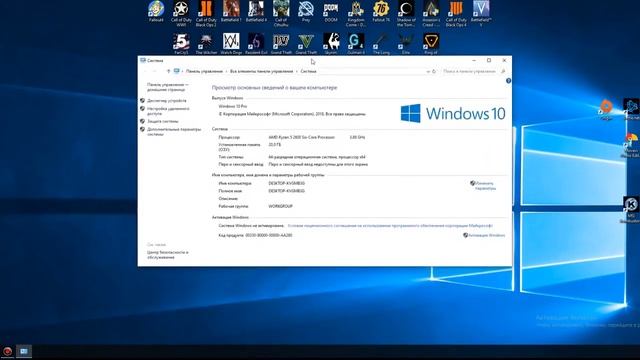Image resolution: width=640 pixels, height=360 pixels.
Task: Click 'Панель управления' breadcrumb item
Action: (204, 71)
